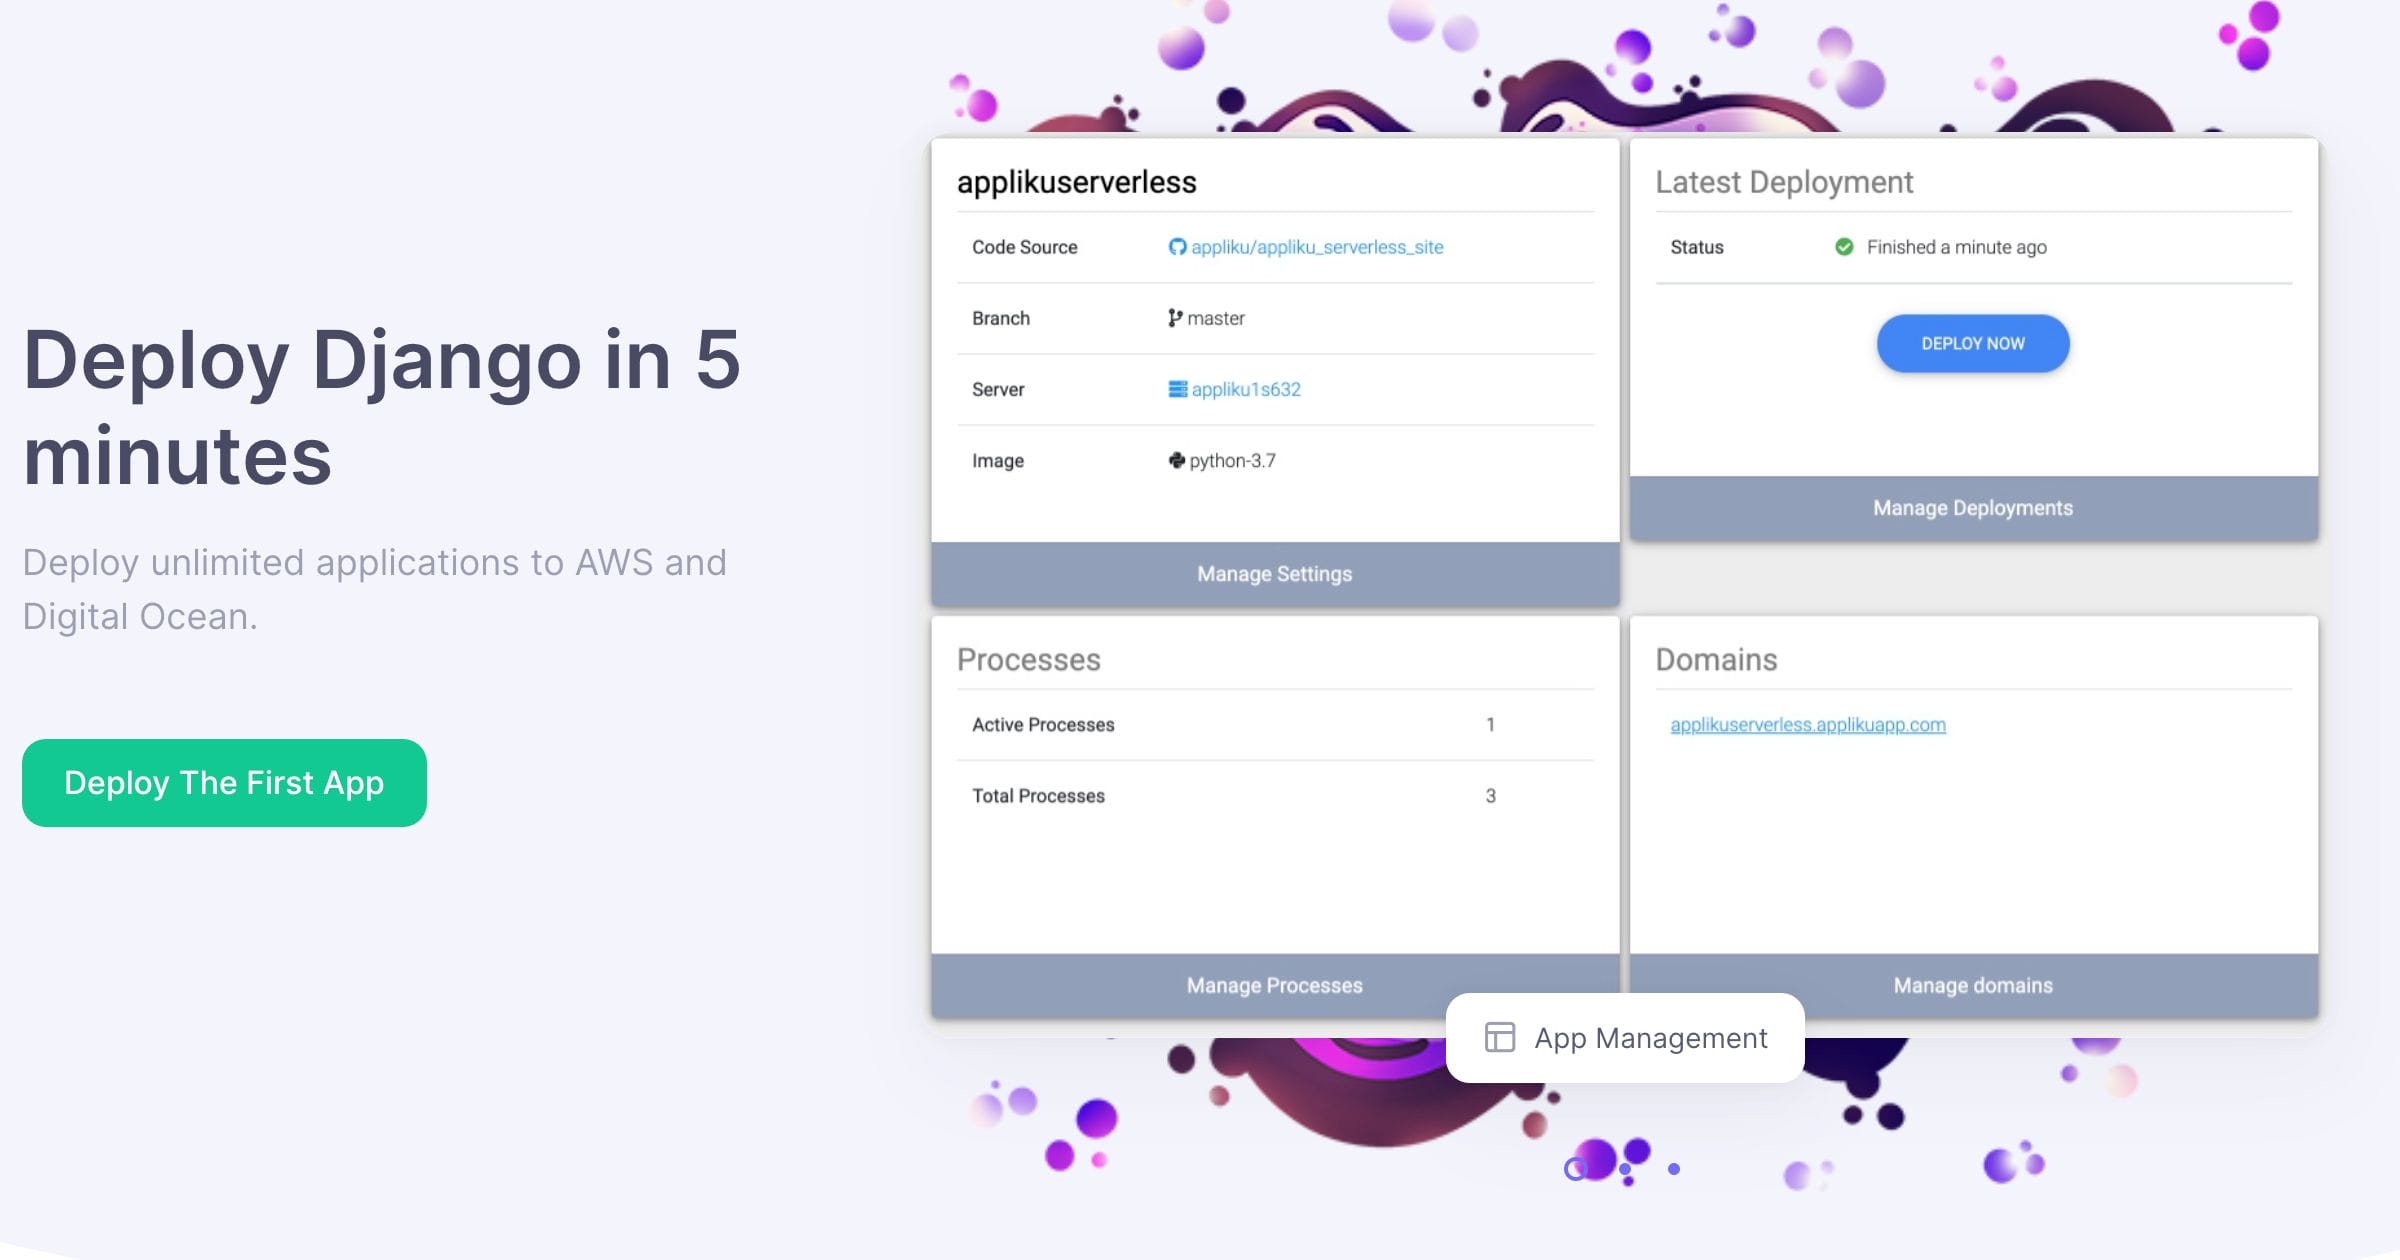Open Manage domains
The image size is (2400, 1260).
[x=1971, y=985]
